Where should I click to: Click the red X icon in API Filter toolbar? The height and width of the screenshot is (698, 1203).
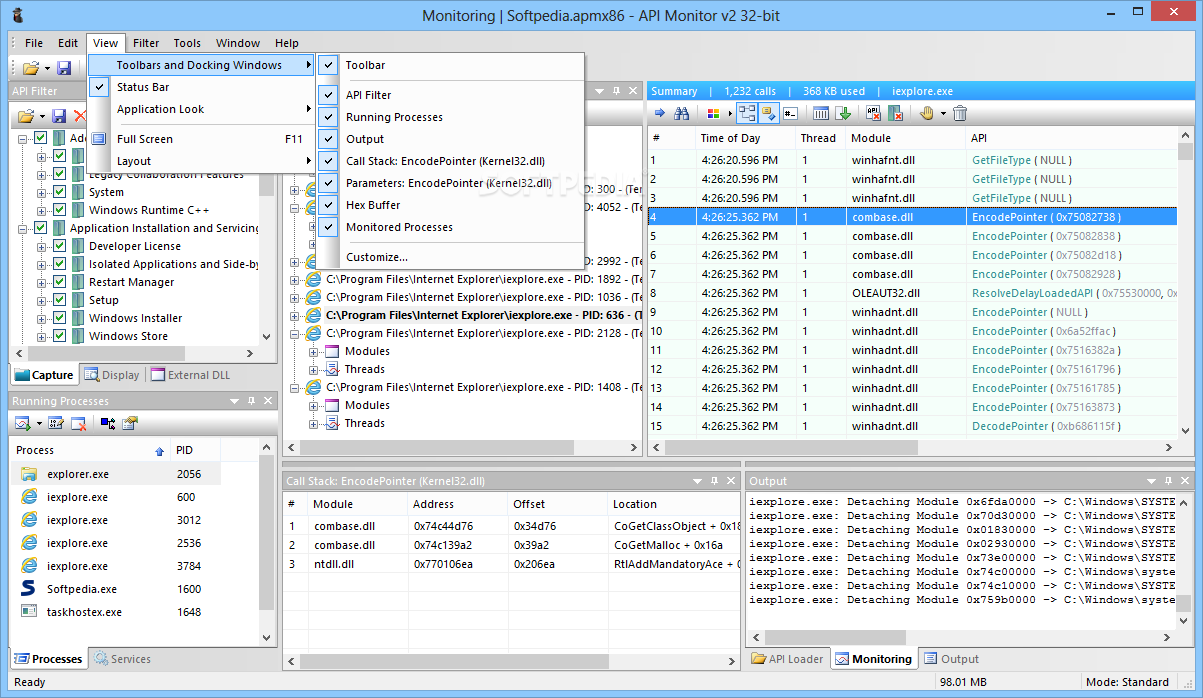click(x=79, y=117)
